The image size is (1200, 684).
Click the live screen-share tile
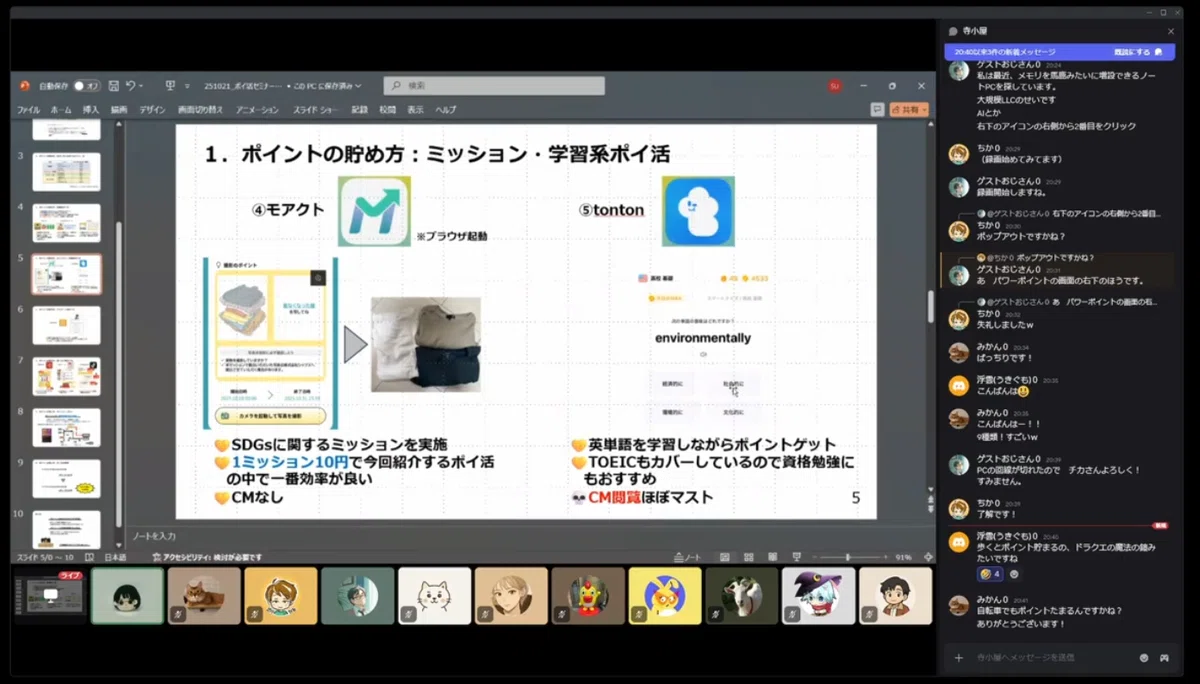[x=50, y=596]
